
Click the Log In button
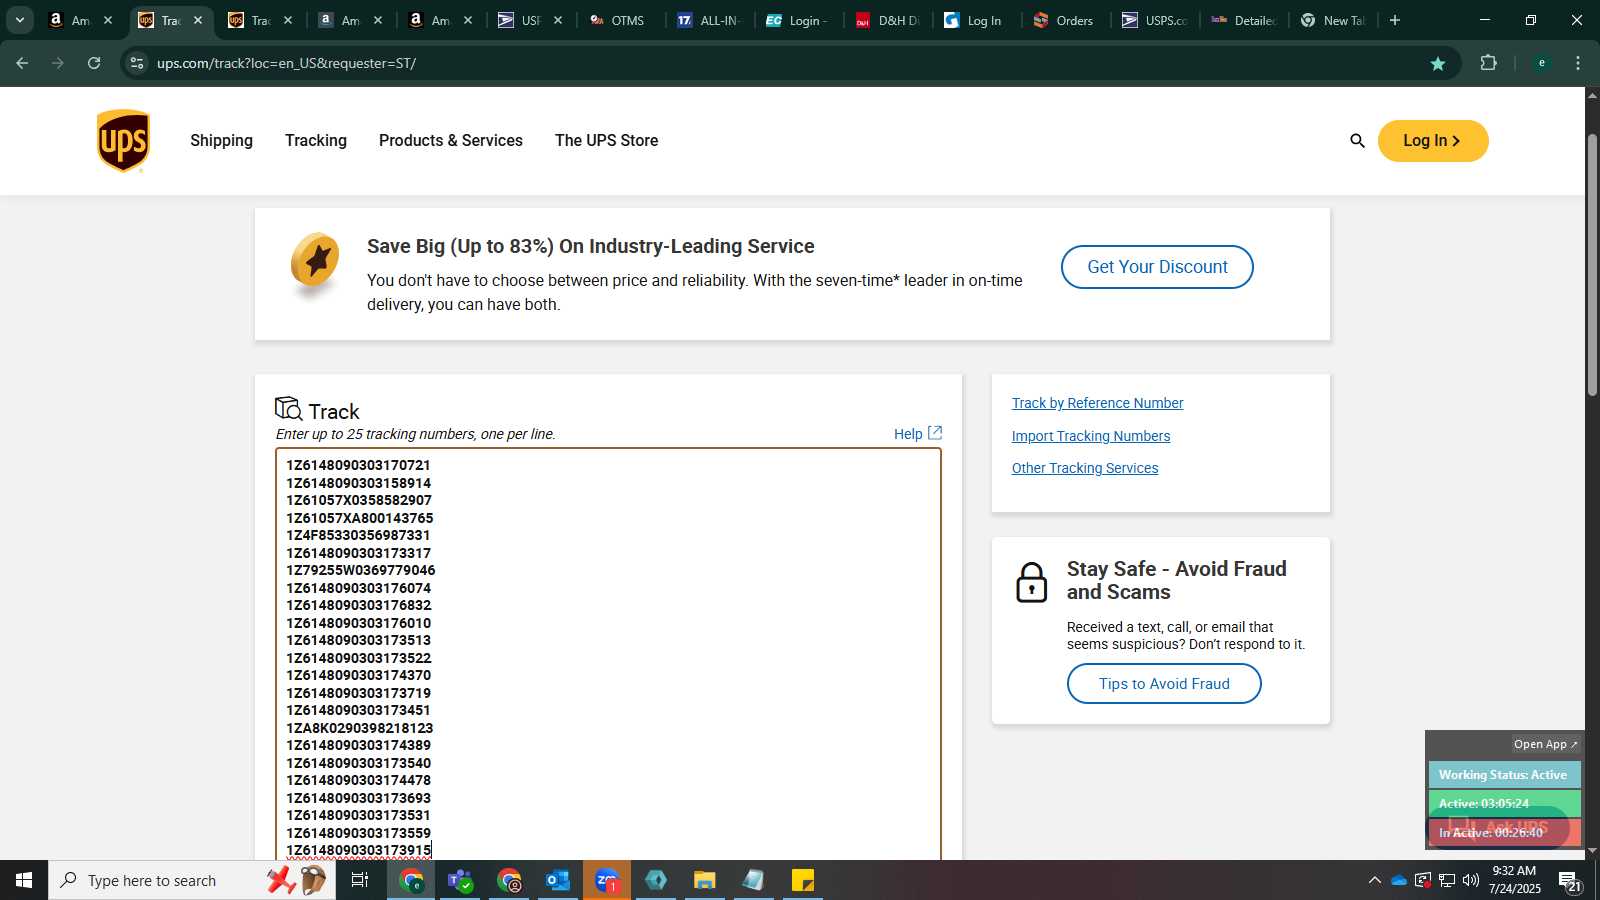coord(1433,141)
